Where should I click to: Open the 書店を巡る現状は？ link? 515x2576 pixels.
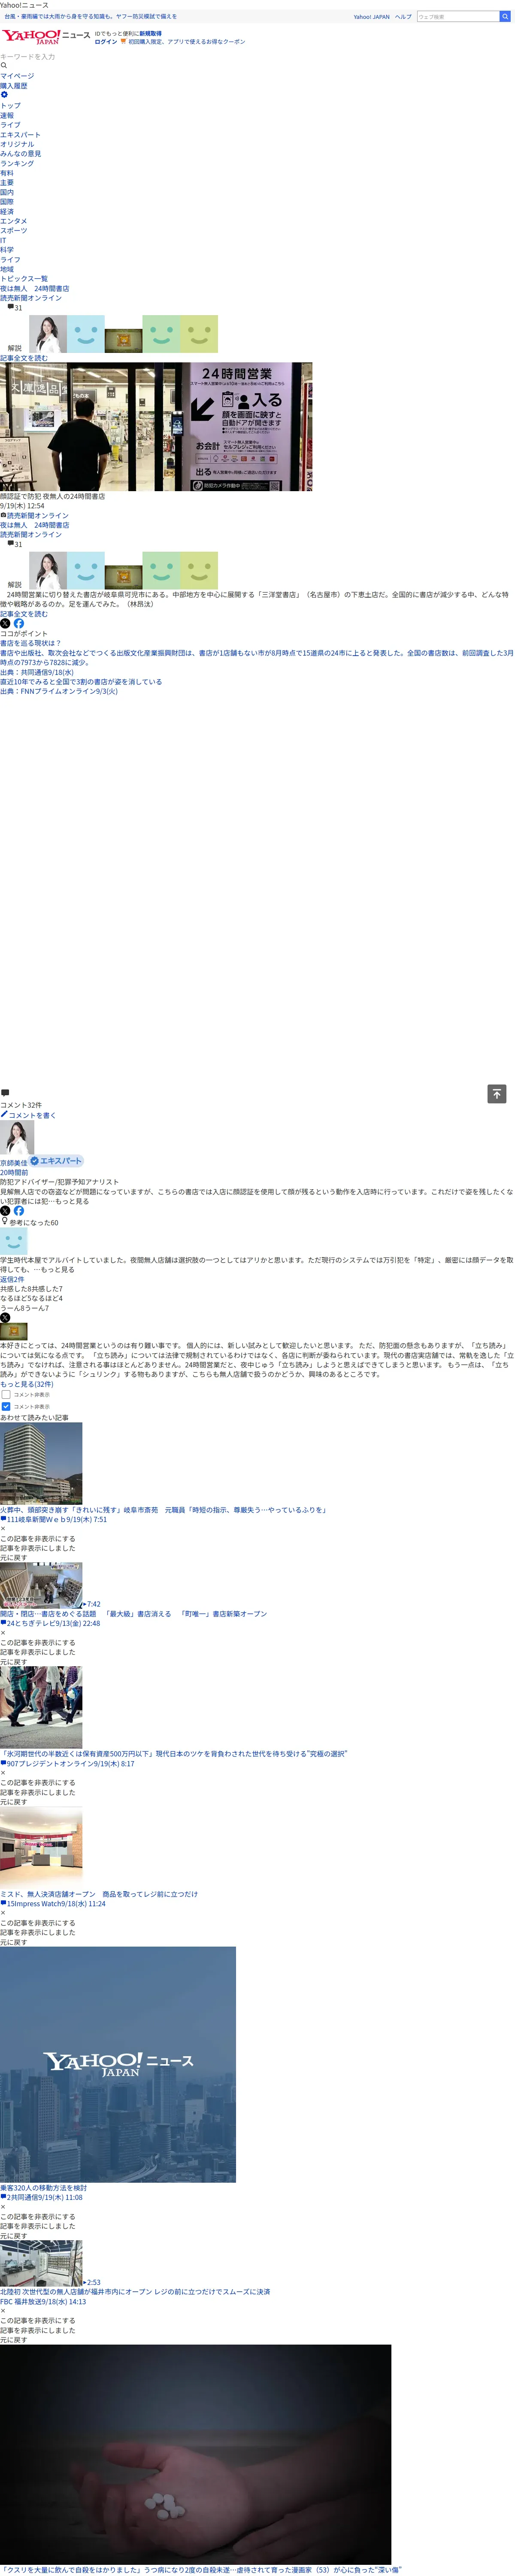(30, 643)
